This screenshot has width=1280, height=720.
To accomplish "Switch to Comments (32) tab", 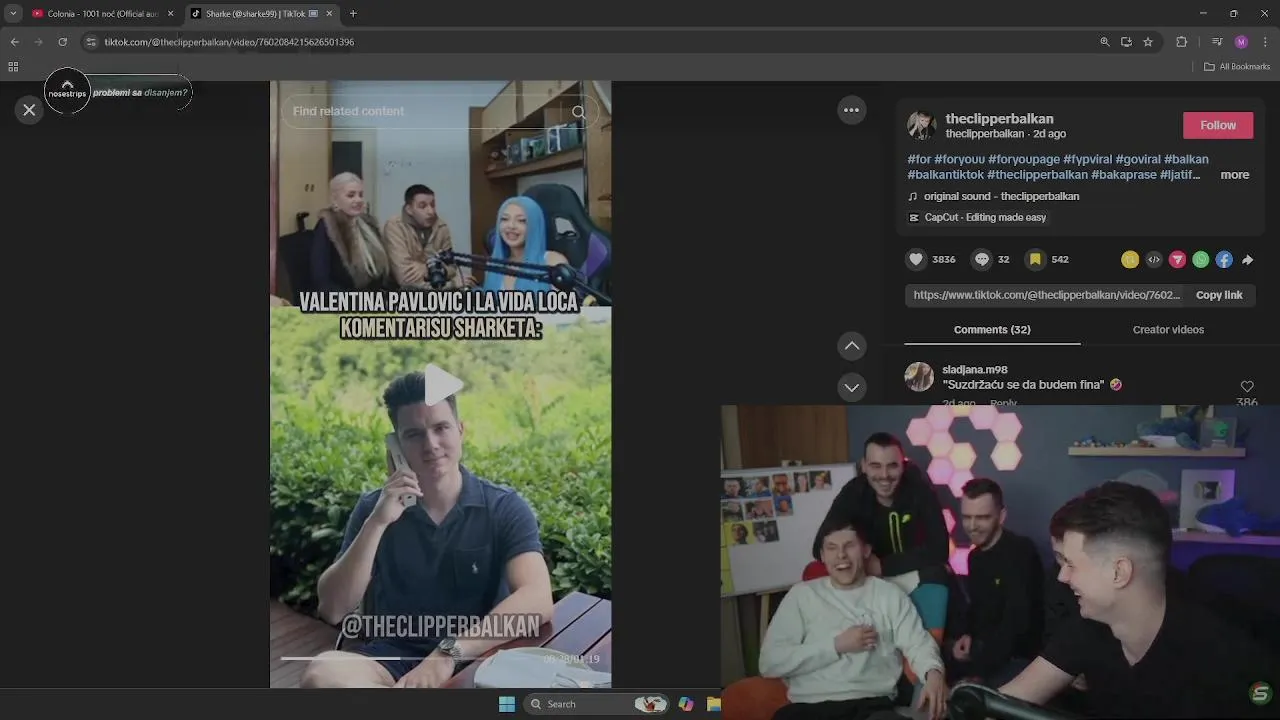I will coord(992,330).
